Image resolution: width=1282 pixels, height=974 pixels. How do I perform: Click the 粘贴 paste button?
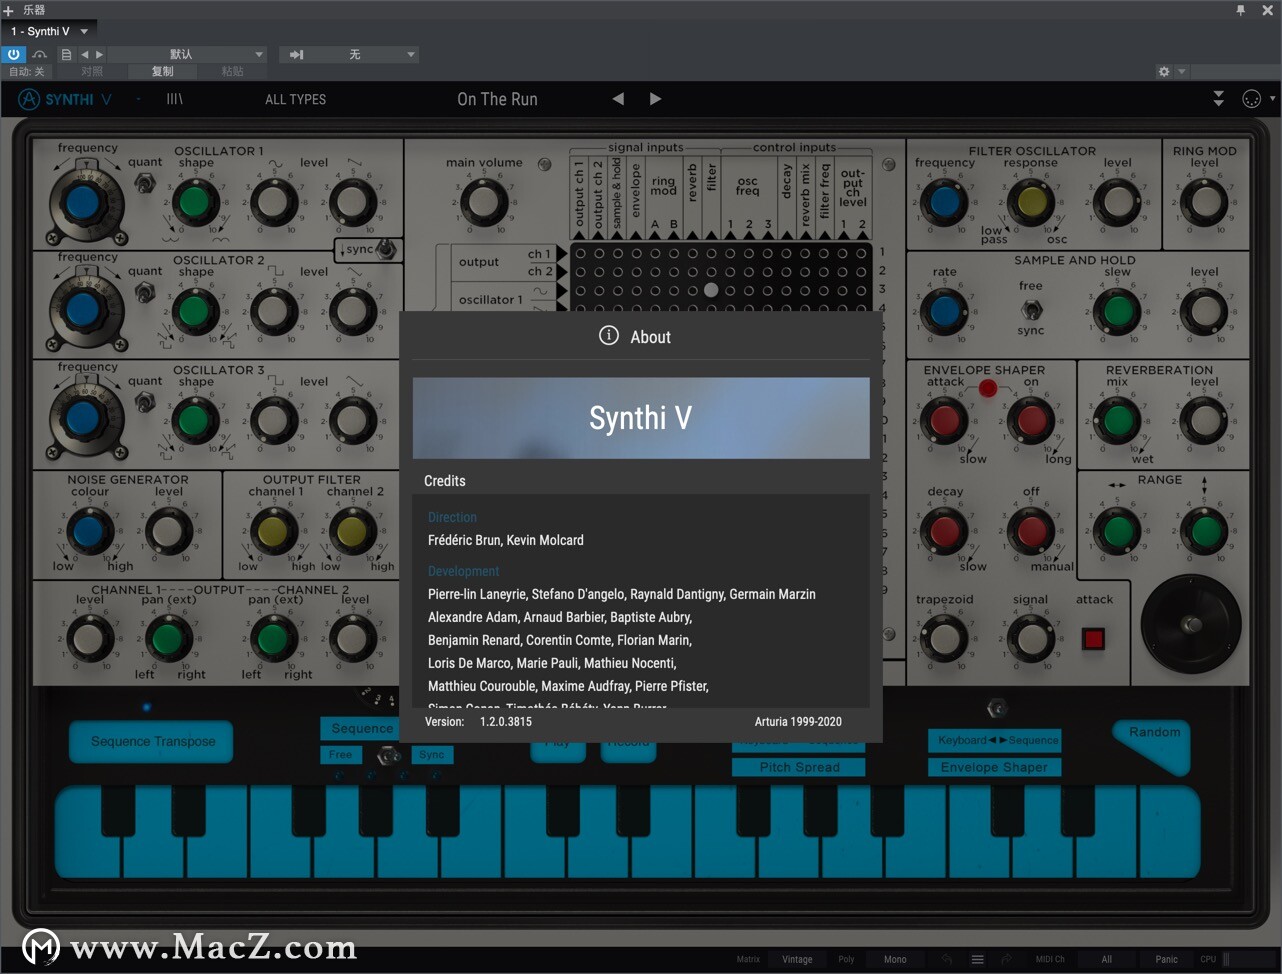(232, 72)
